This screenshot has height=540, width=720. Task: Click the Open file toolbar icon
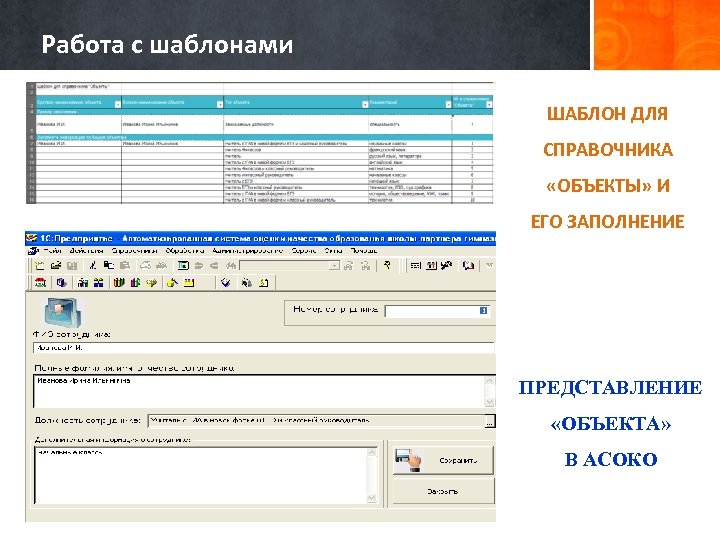[56, 265]
